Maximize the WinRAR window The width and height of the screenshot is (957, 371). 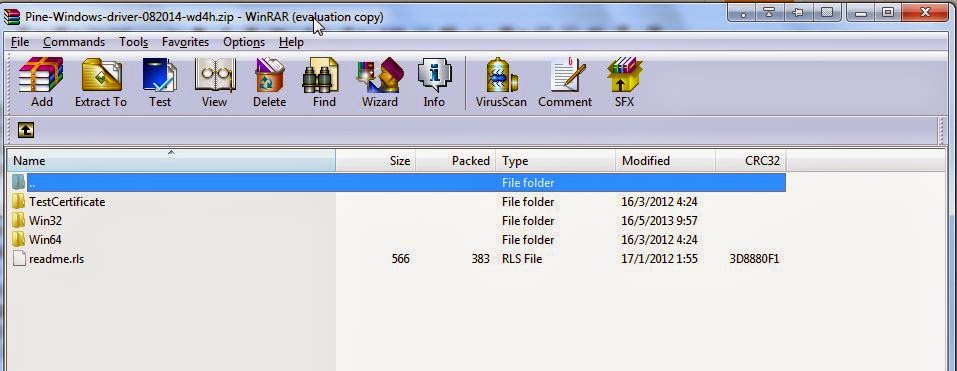888,12
